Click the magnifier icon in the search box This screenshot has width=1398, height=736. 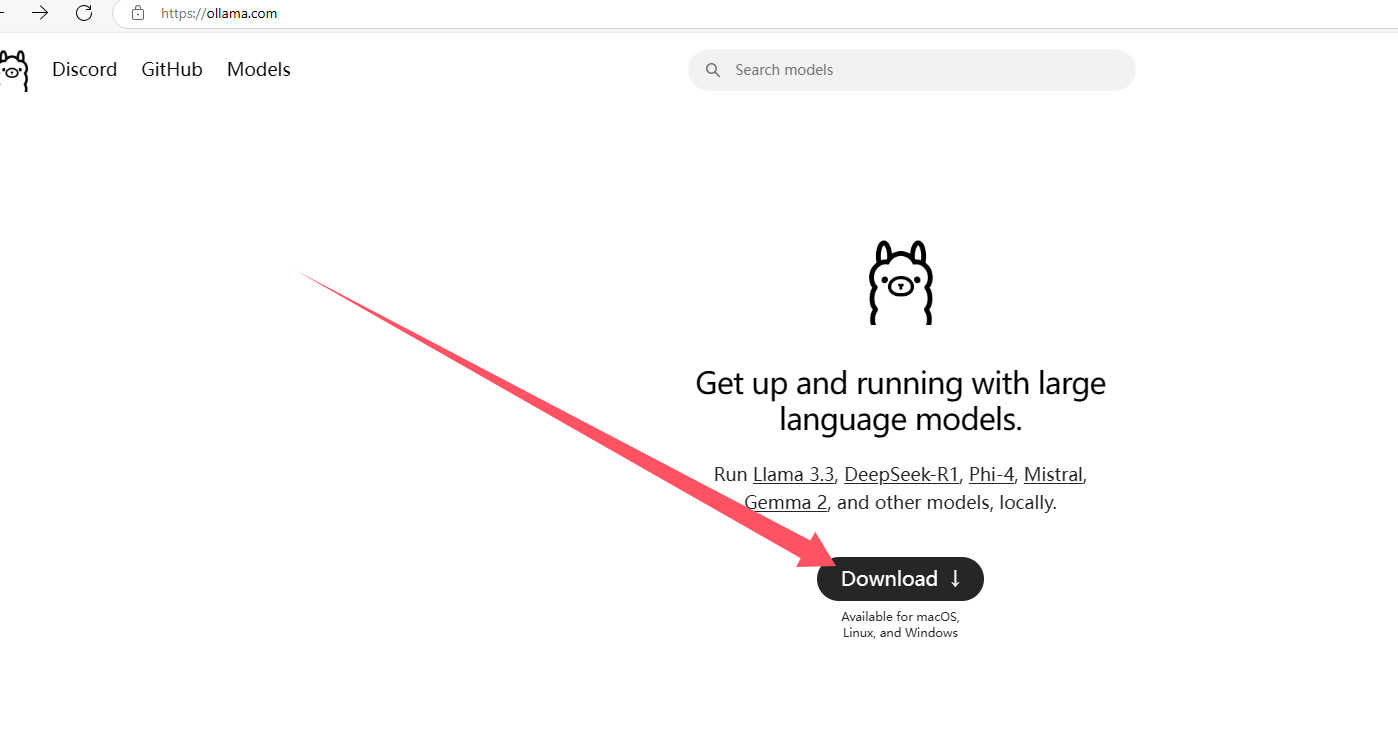pyautogui.click(x=713, y=70)
